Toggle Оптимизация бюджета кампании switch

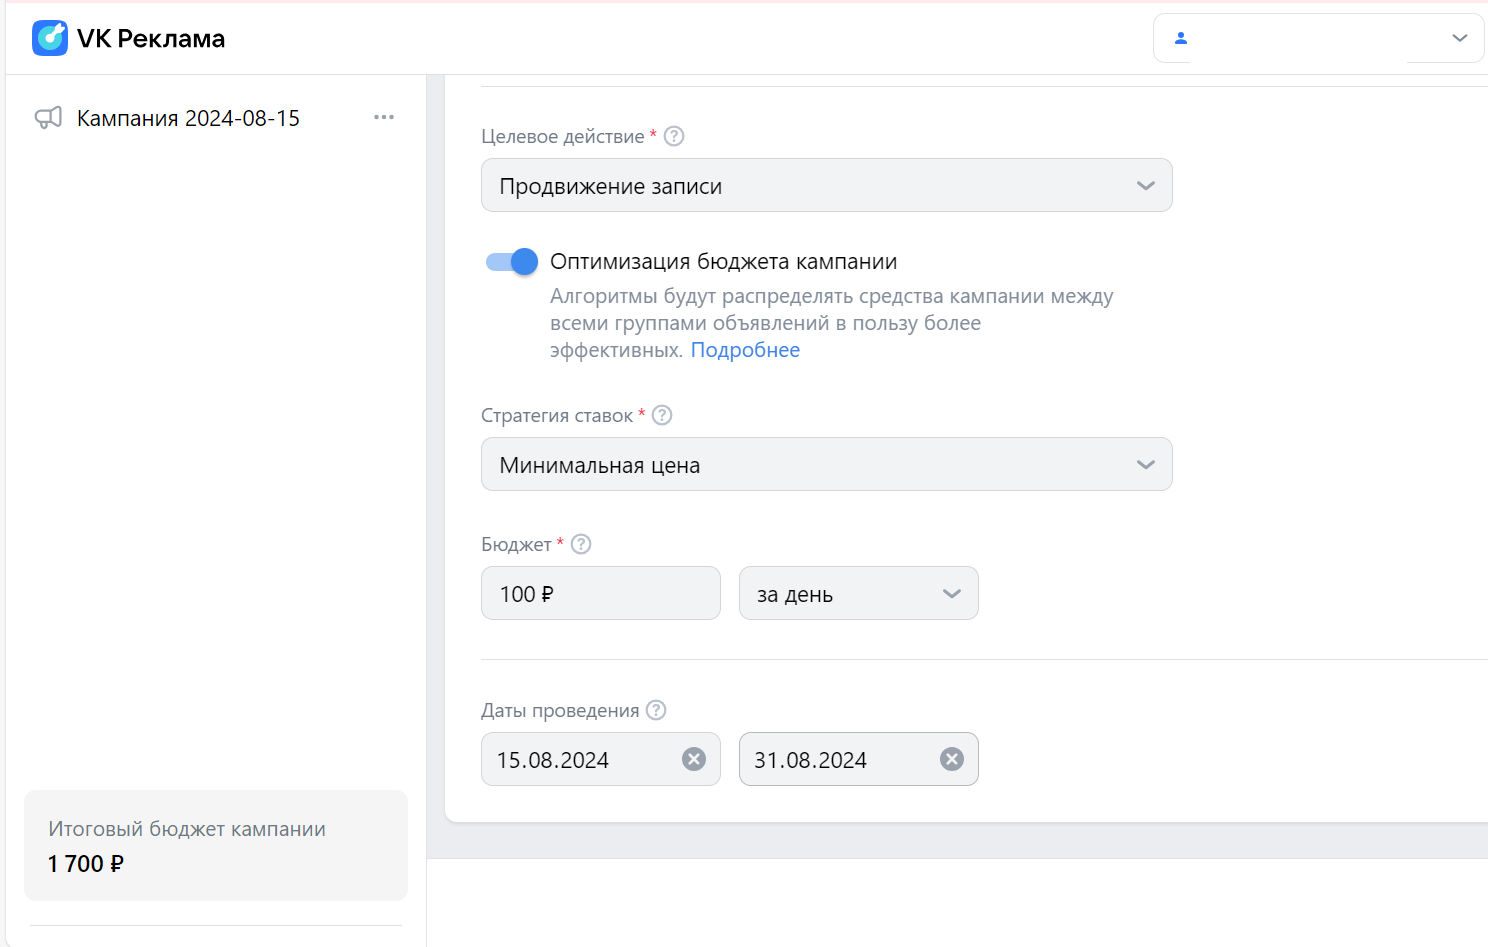pos(512,262)
